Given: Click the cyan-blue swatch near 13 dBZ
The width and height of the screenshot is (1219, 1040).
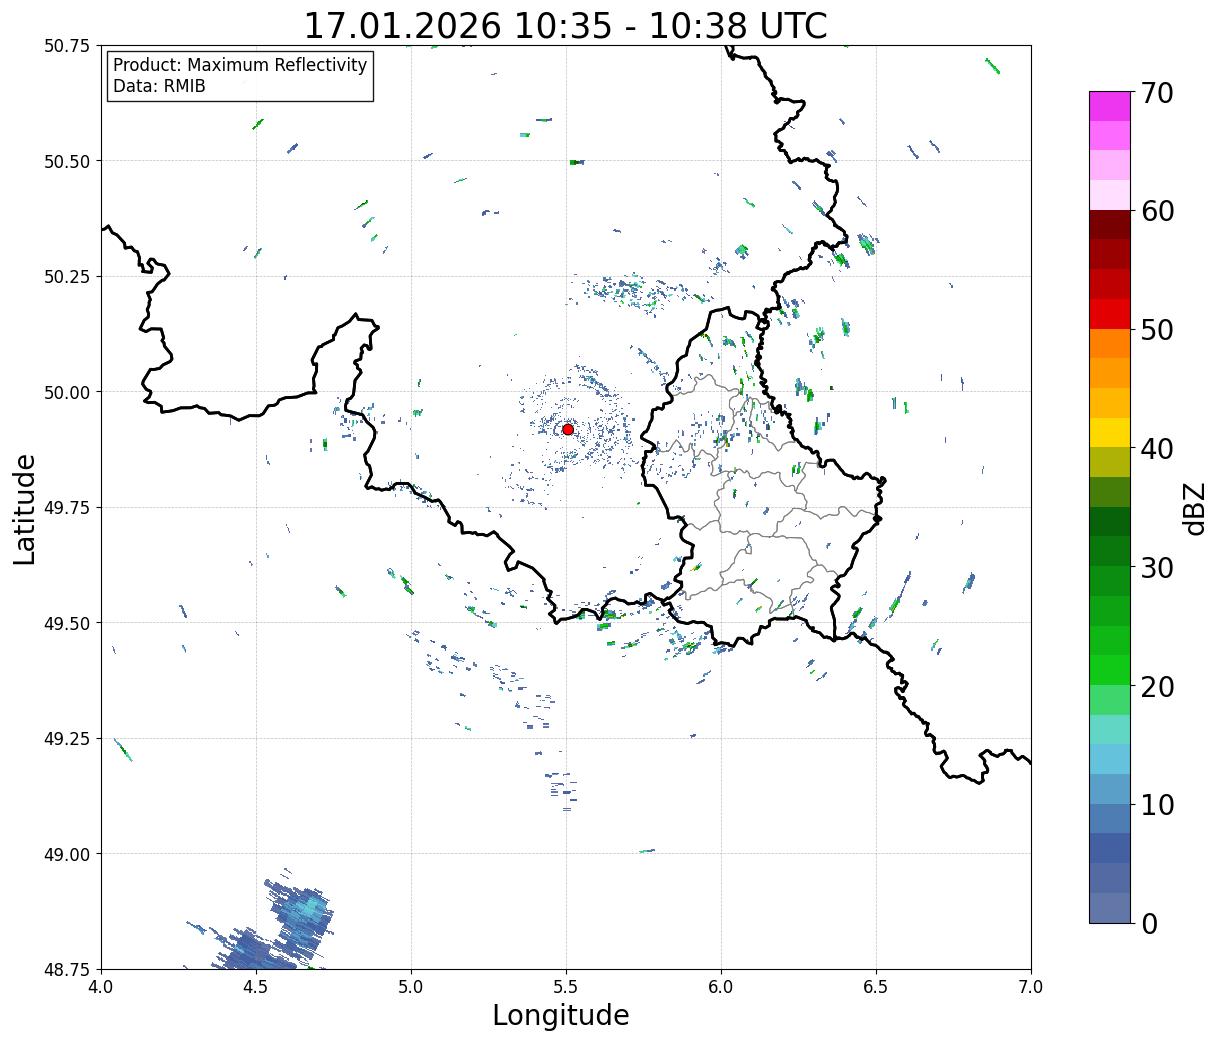Looking at the screenshot, I should [1110, 759].
